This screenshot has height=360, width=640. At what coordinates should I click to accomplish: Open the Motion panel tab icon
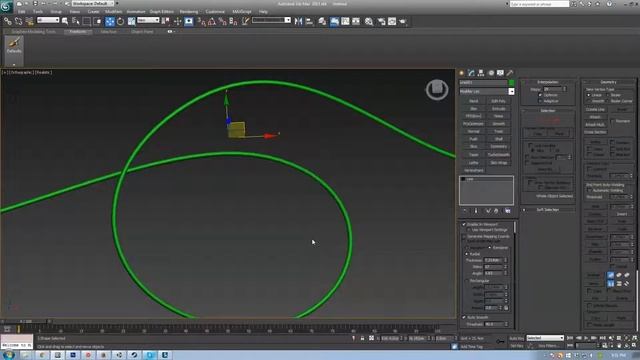click(491, 73)
